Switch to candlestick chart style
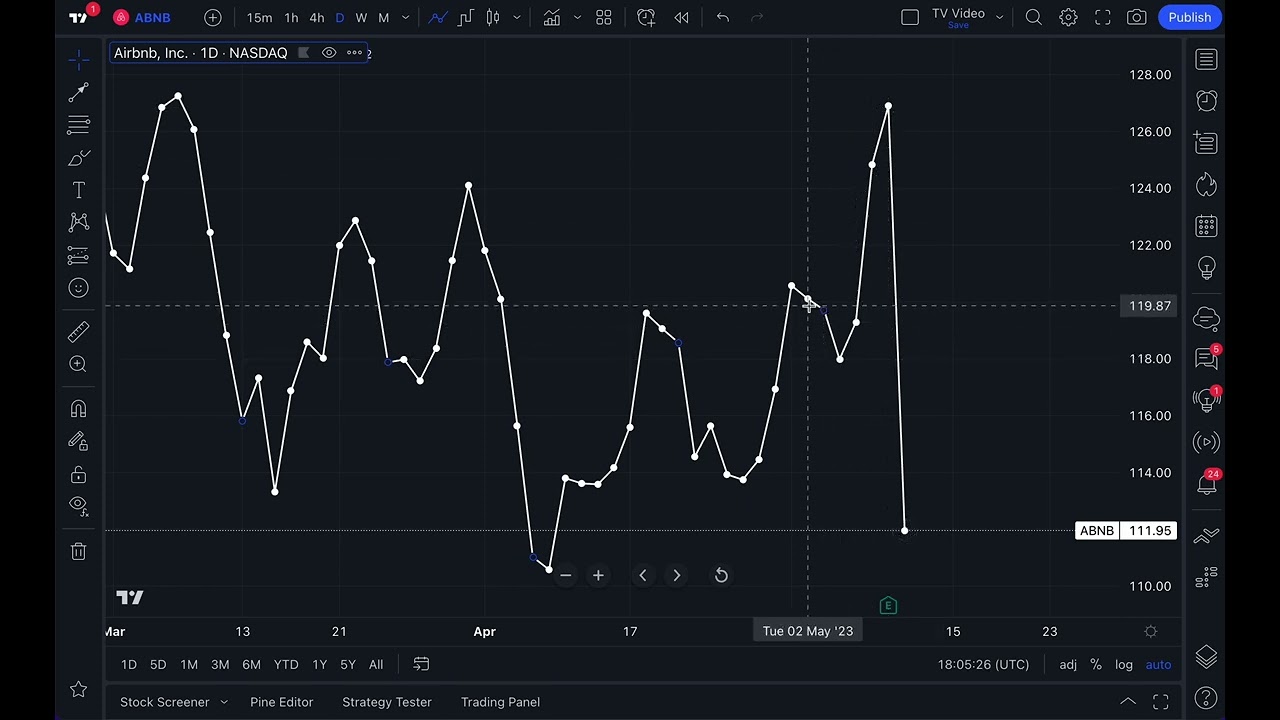Image resolution: width=1280 pixels, height=720 pixels. [x=493, y=17]
